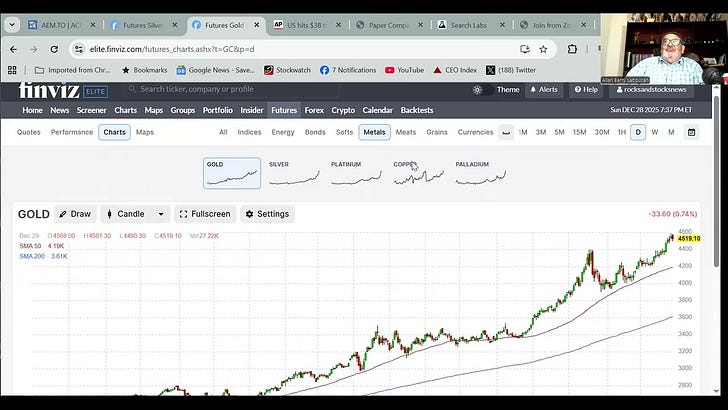728x410 pixels.
Task: Click the ticker search input field
Action: click(232, 89)
